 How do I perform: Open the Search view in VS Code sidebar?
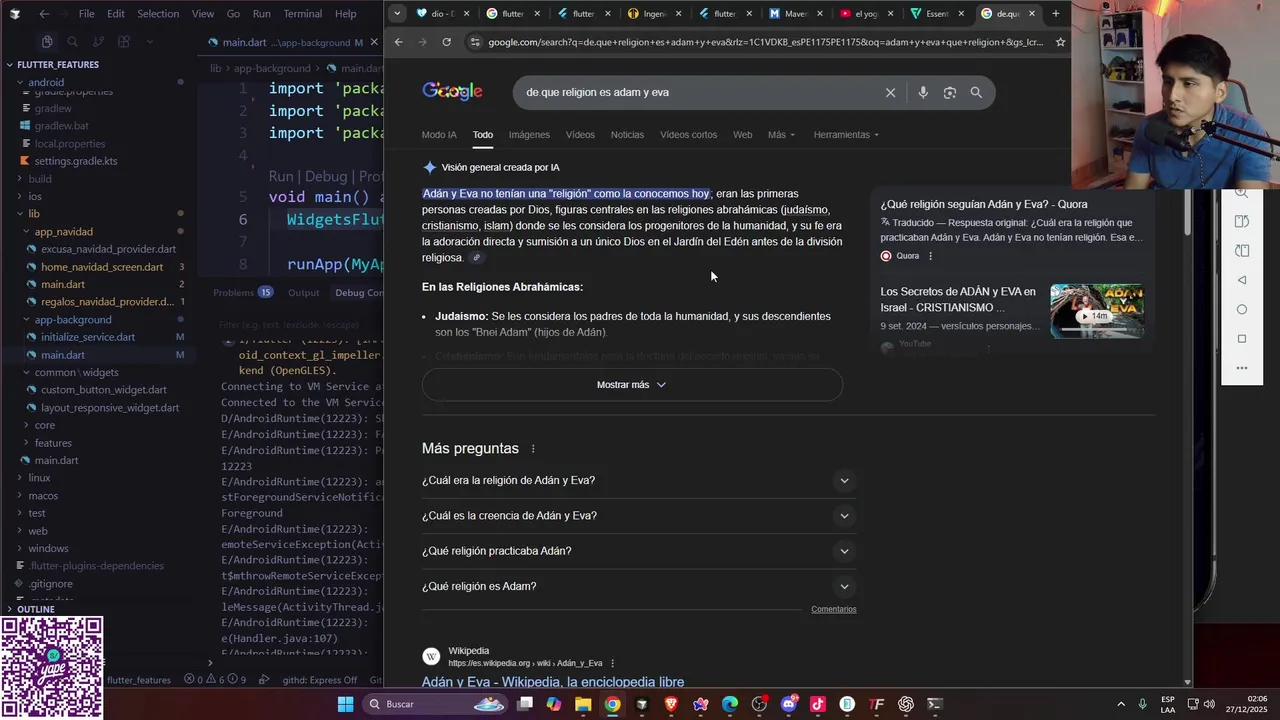pyautogui.click(x=72, y=42)
